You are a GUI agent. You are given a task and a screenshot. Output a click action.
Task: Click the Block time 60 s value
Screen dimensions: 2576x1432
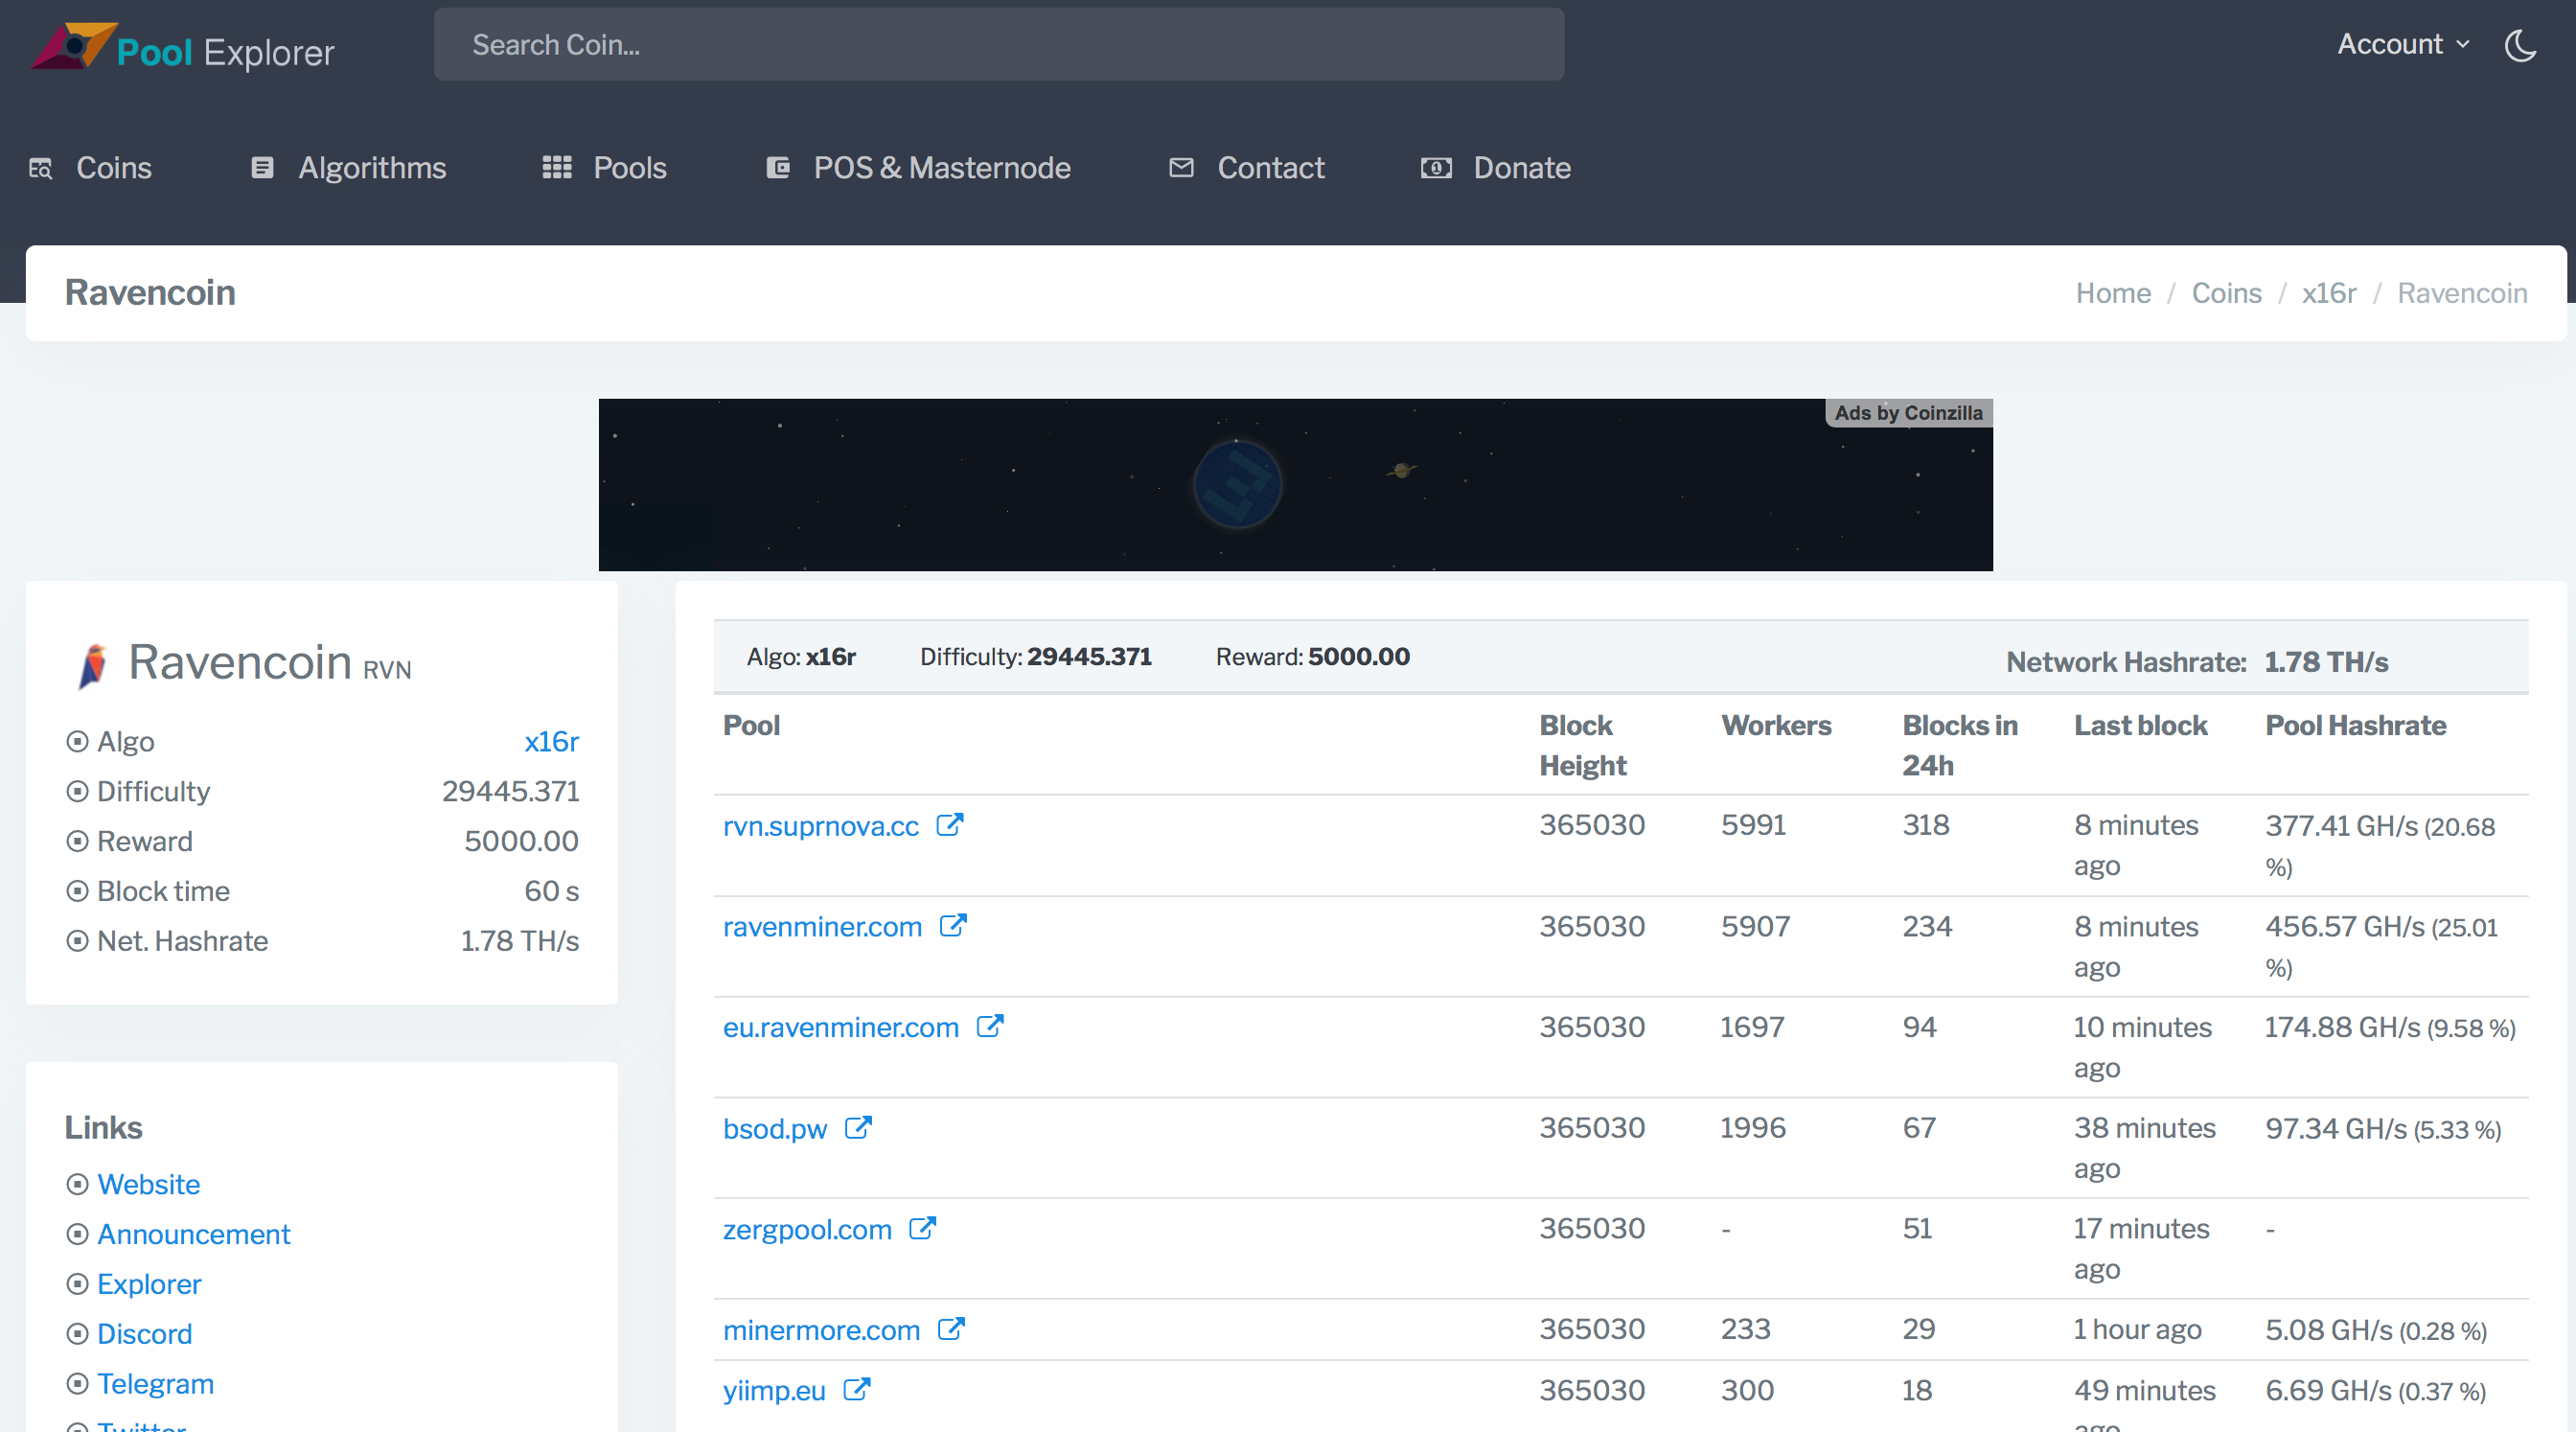[551, 891]
